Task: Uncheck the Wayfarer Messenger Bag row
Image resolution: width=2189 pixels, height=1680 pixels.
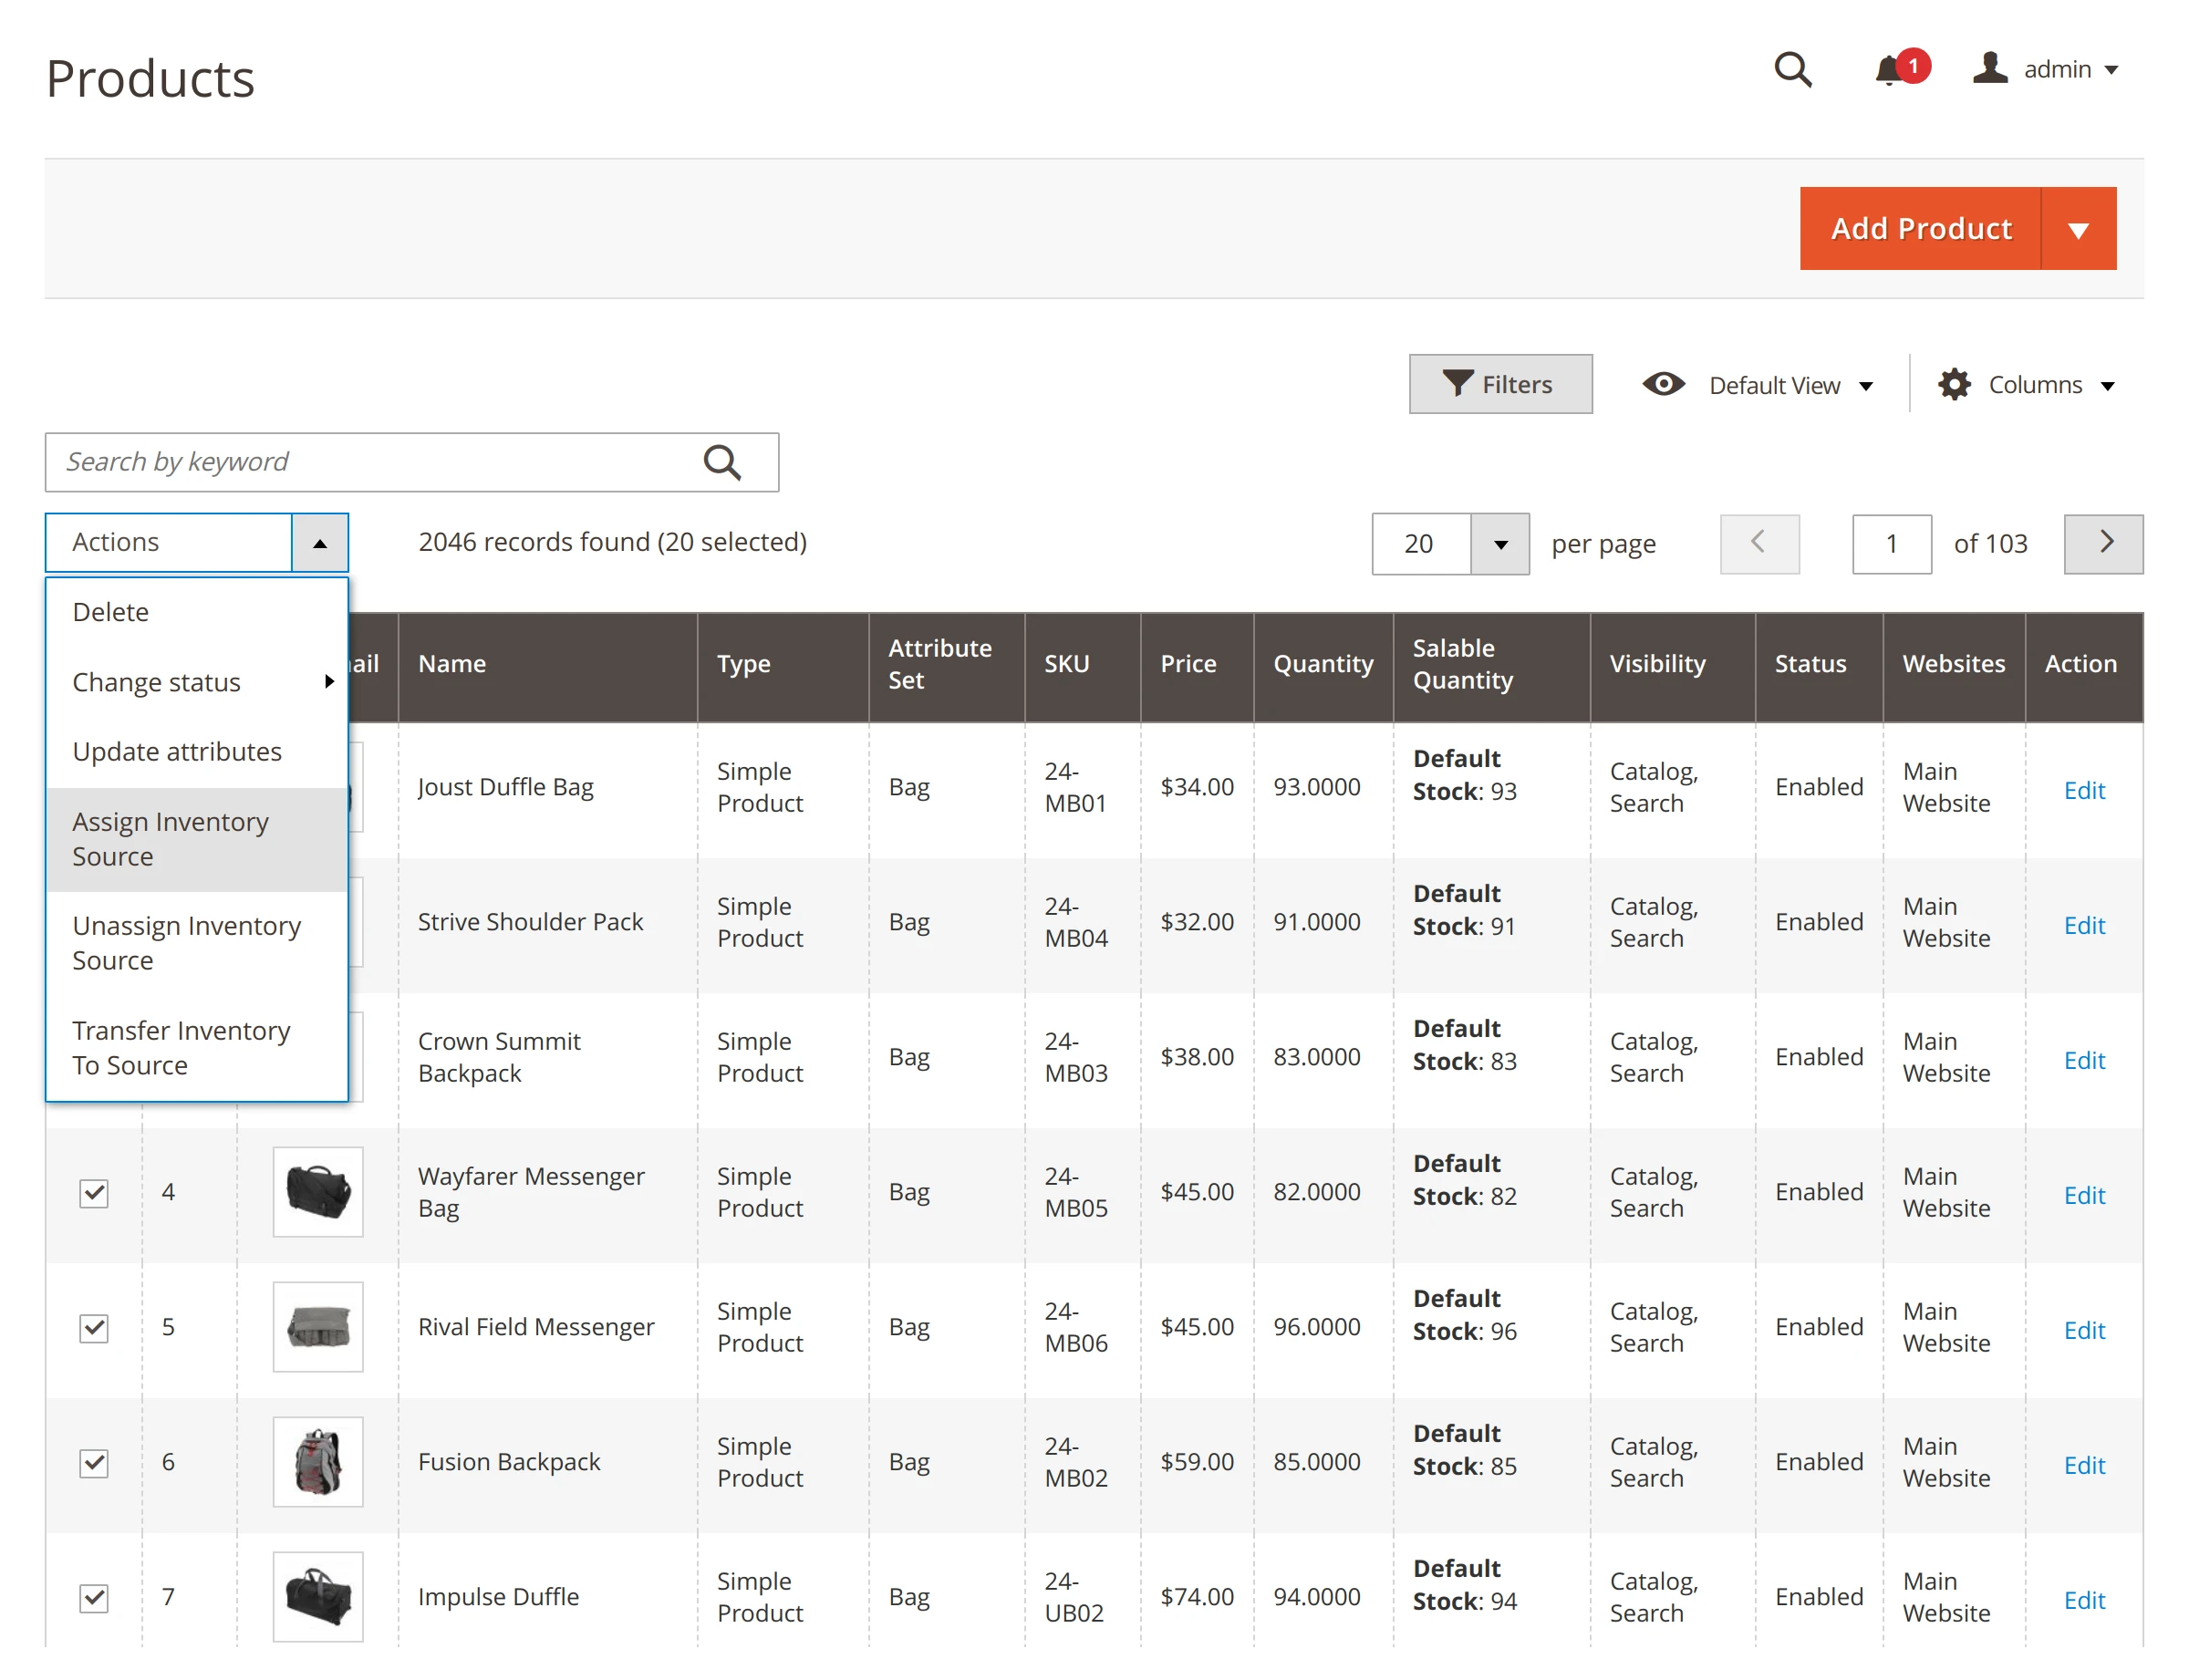Action: coord(93,1192)
